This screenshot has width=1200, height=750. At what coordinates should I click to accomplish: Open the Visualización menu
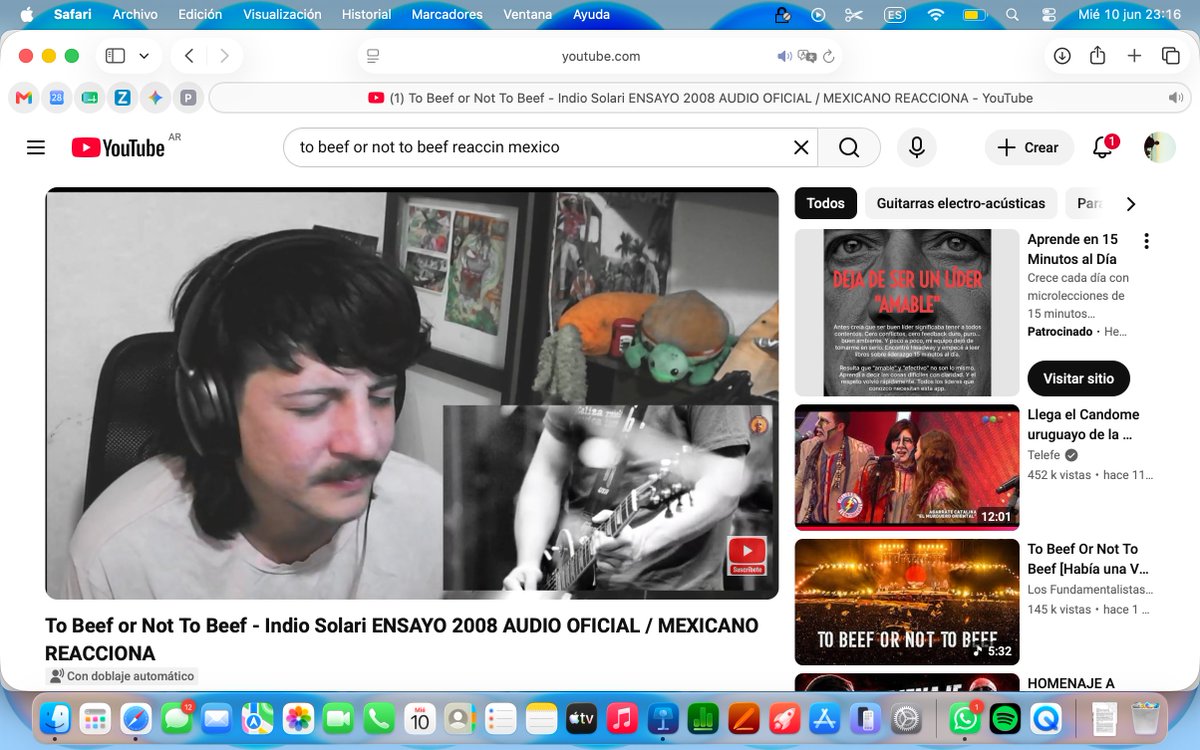click(282, 15)
